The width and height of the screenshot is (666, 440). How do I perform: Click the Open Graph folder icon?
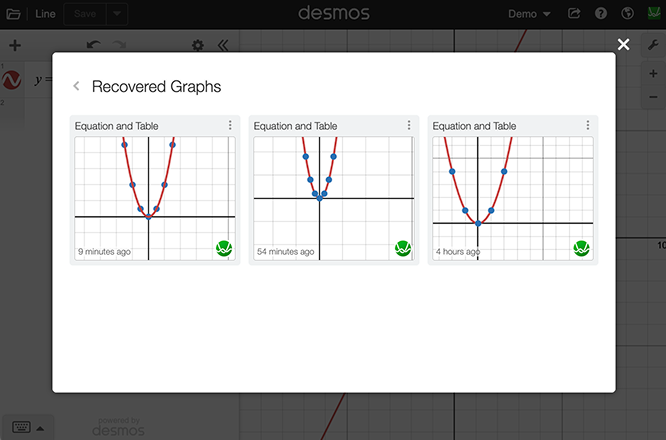[13, 14]
